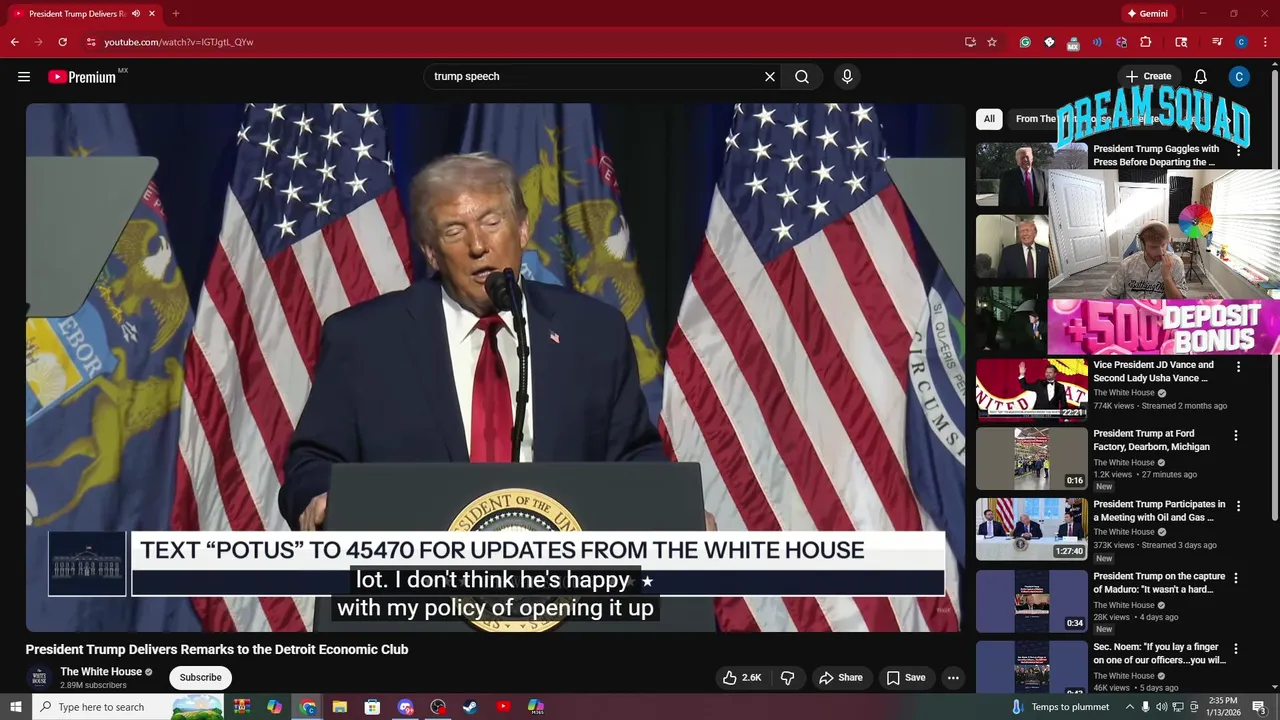
Task: View site information icon in address bar
Action: click(x=91, y=42)
